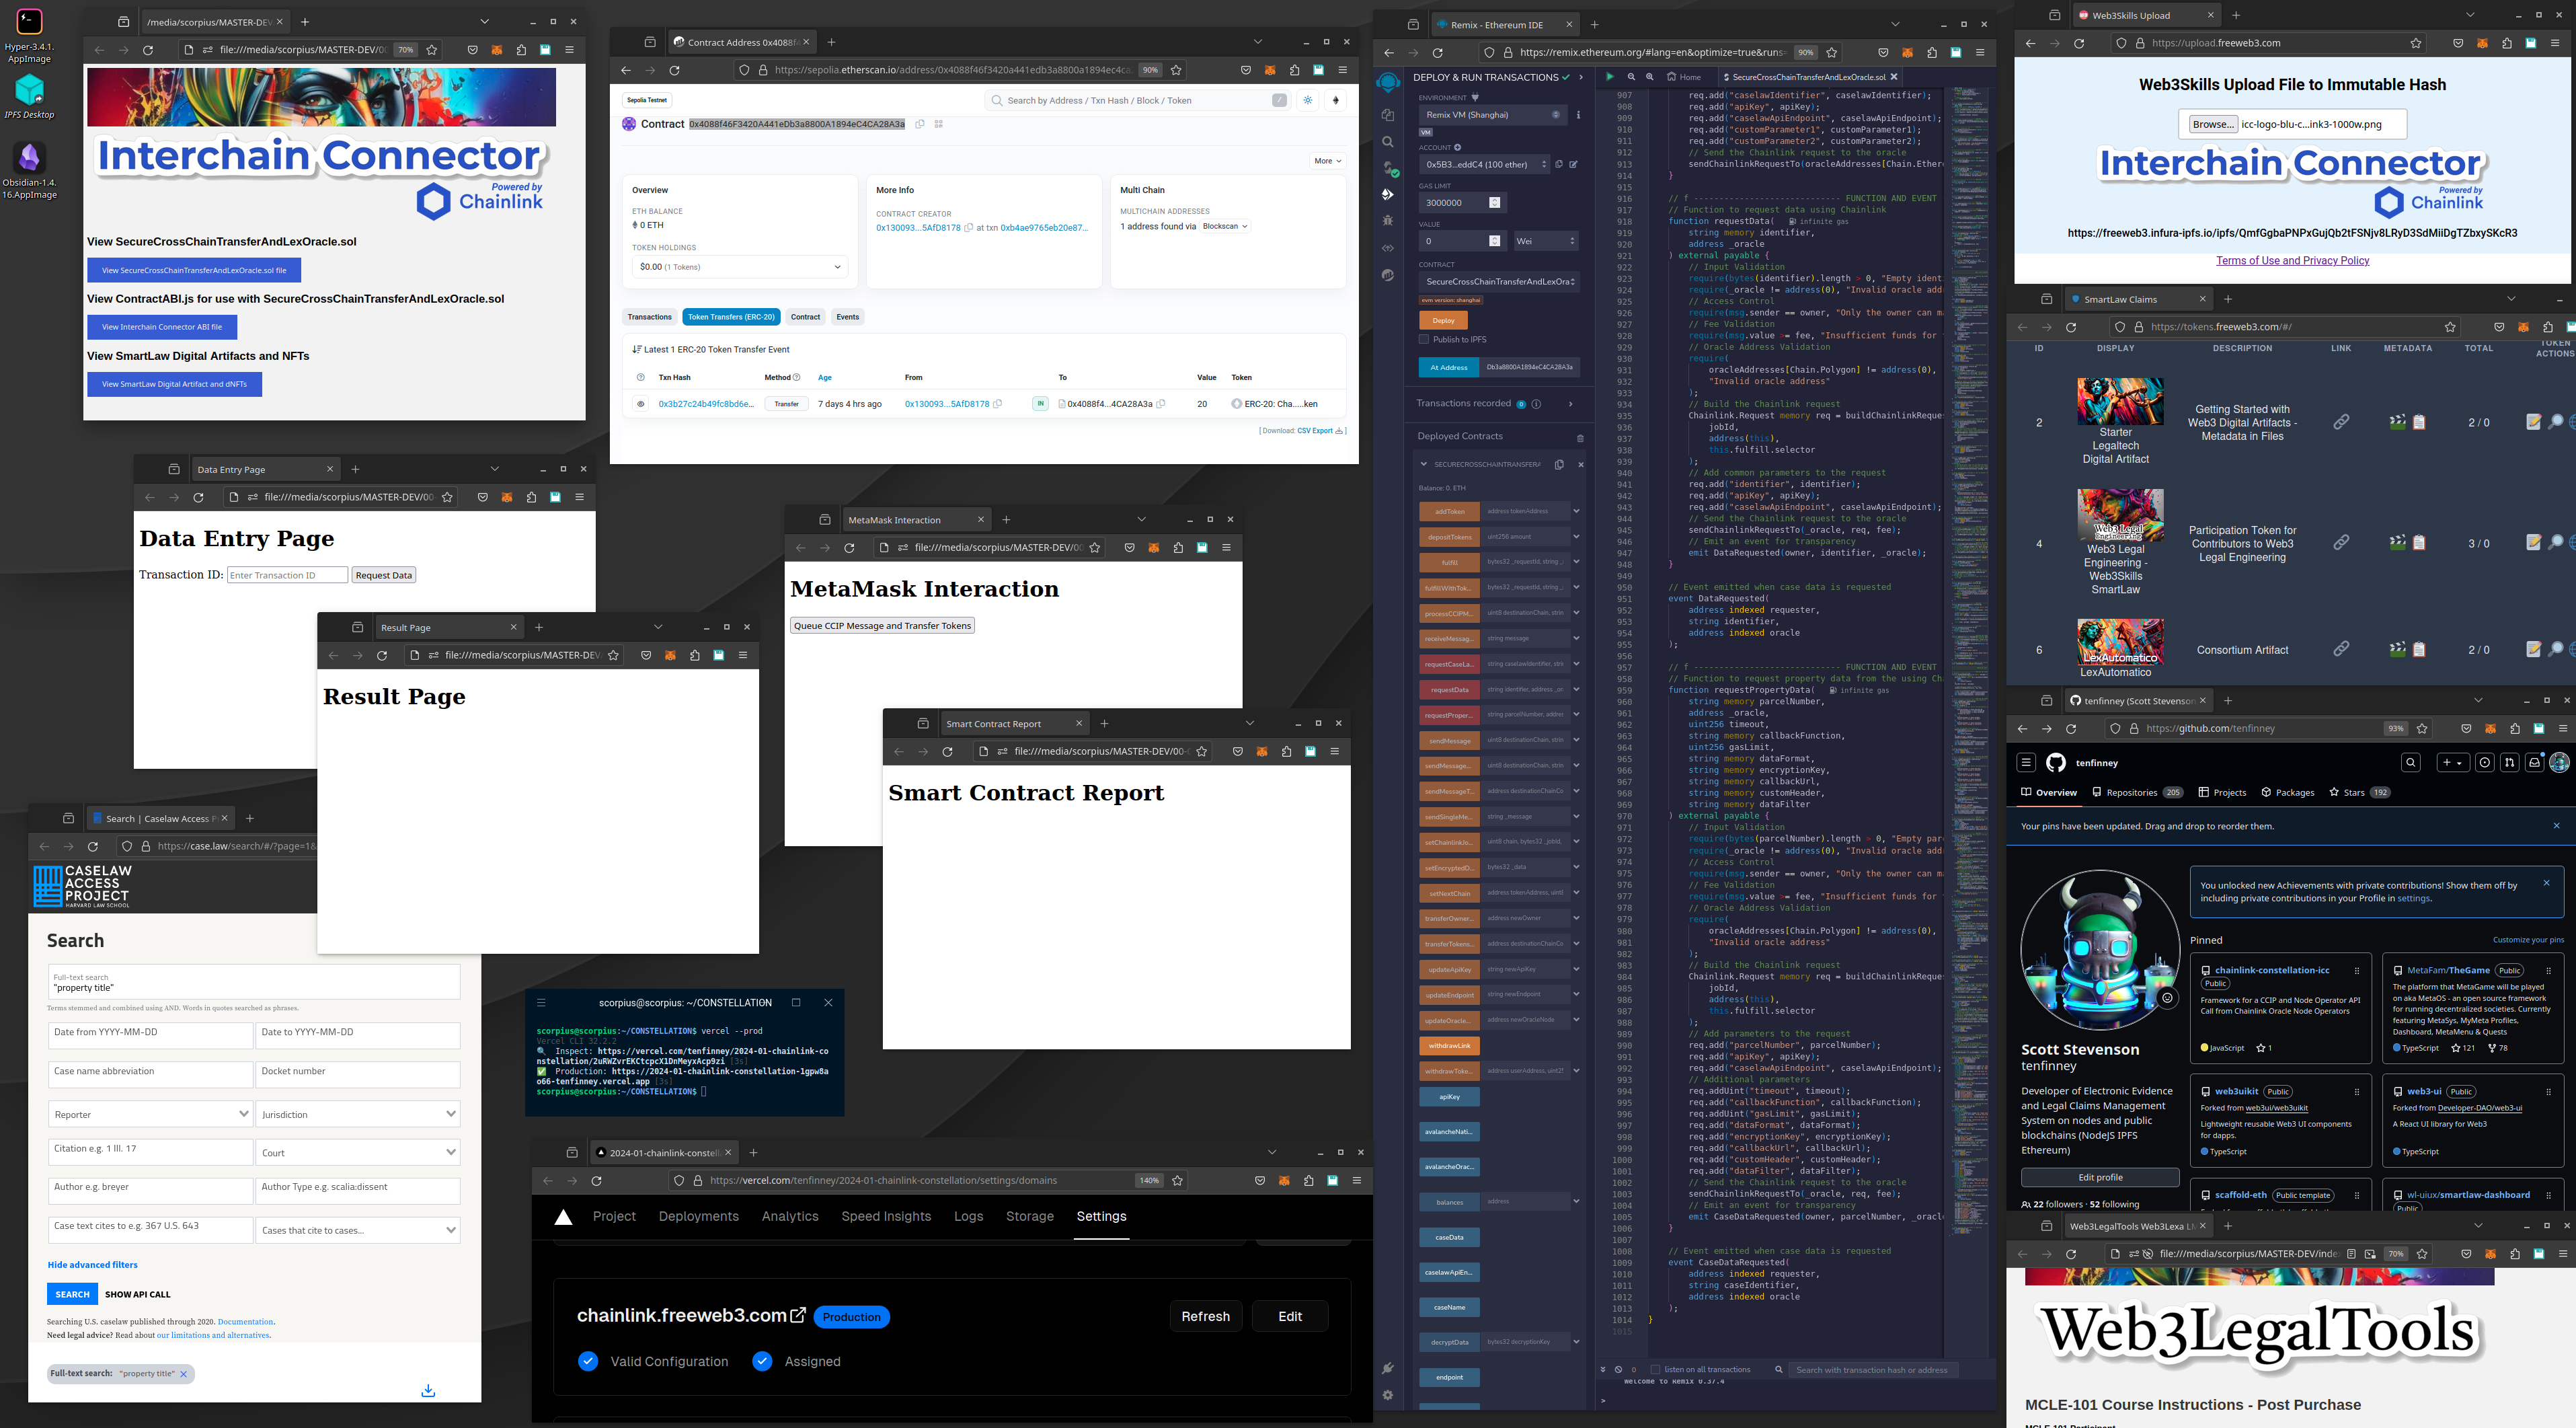Switch to Etherscan Events tab
The width and height of the screenshot is (2576, 1428).
tap(847, 317)
